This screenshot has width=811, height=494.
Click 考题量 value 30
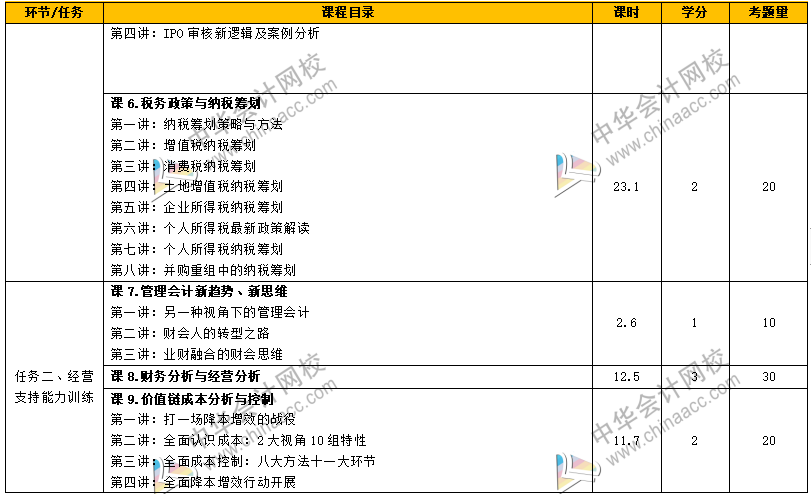point(769,377)
